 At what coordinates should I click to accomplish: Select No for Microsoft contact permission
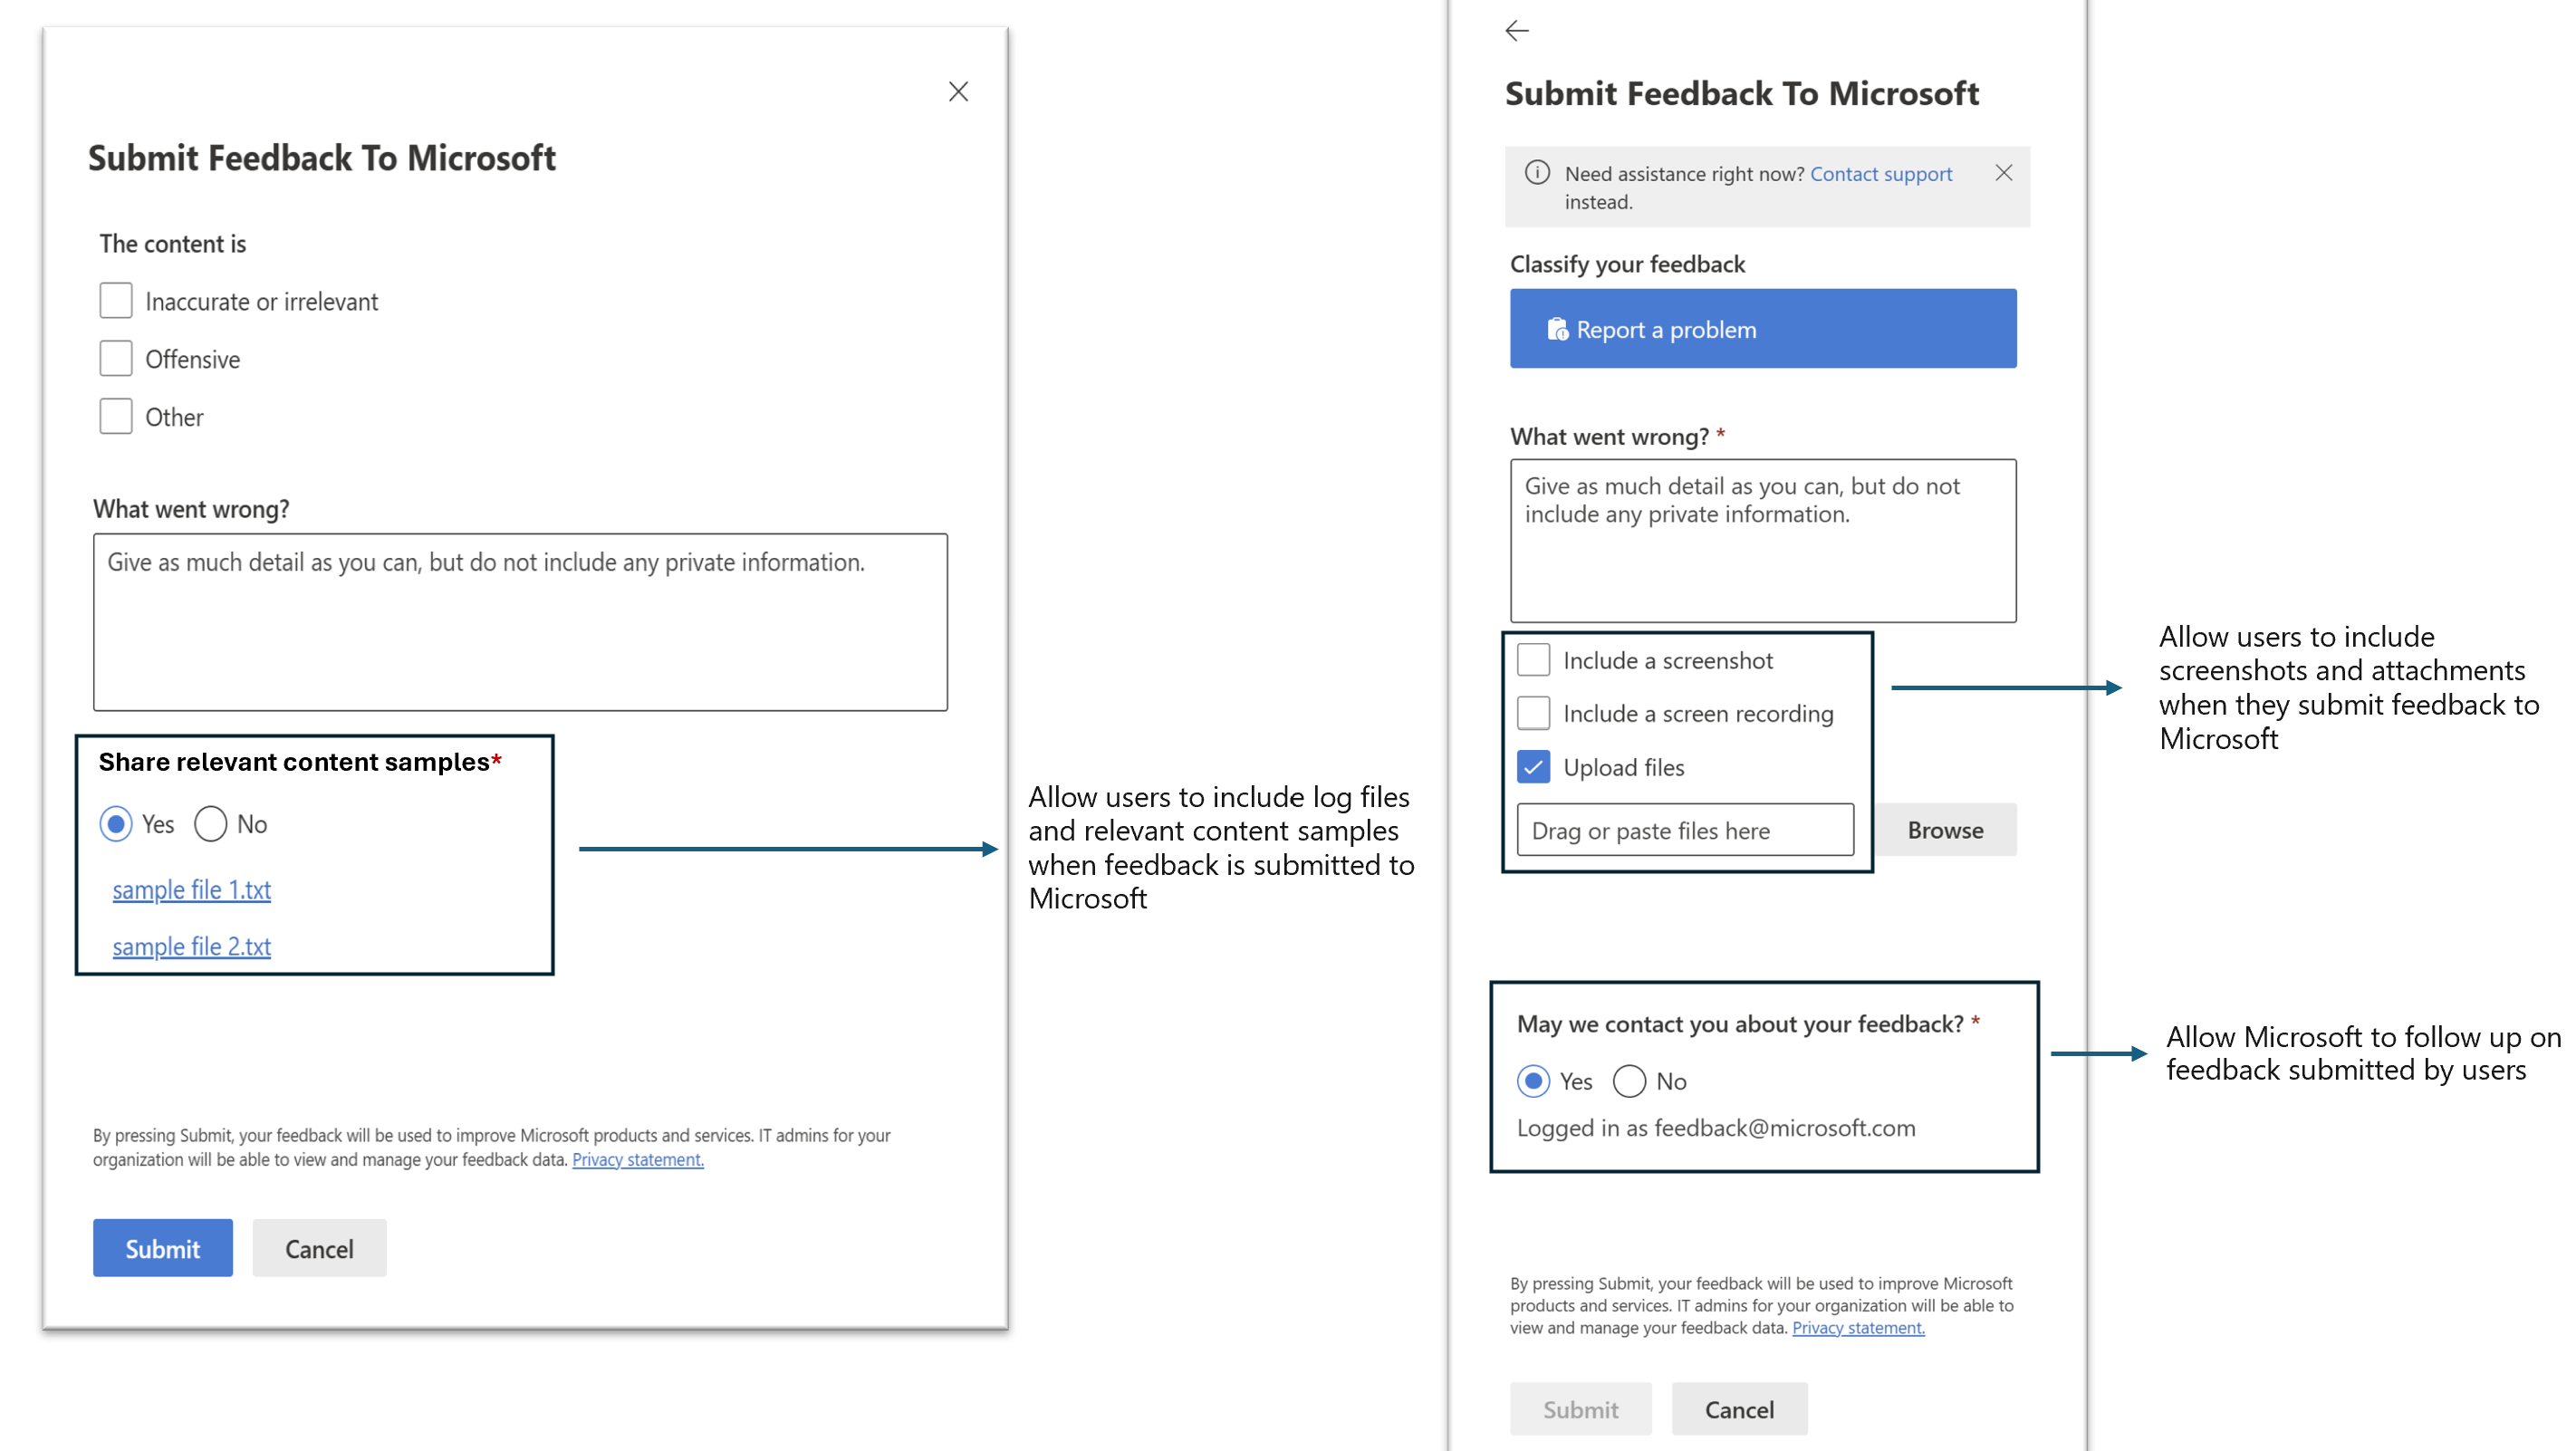(1631, 1080)
